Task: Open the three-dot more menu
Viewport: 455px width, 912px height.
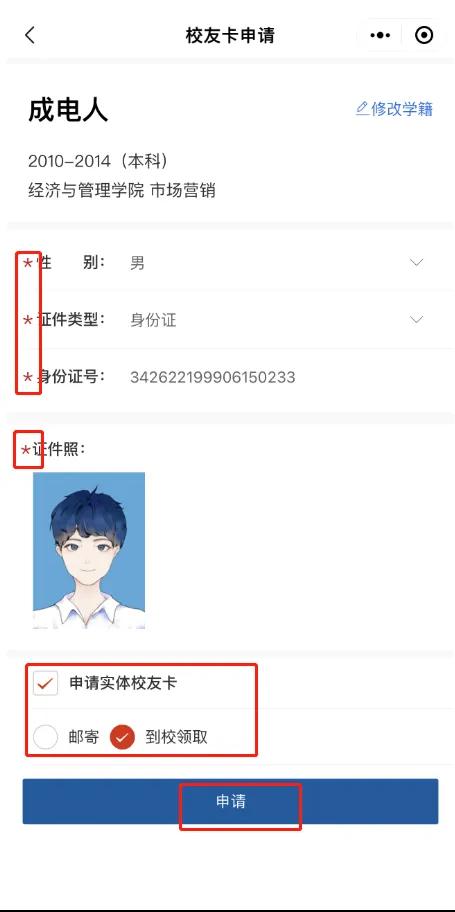Action: coord(380,35)
